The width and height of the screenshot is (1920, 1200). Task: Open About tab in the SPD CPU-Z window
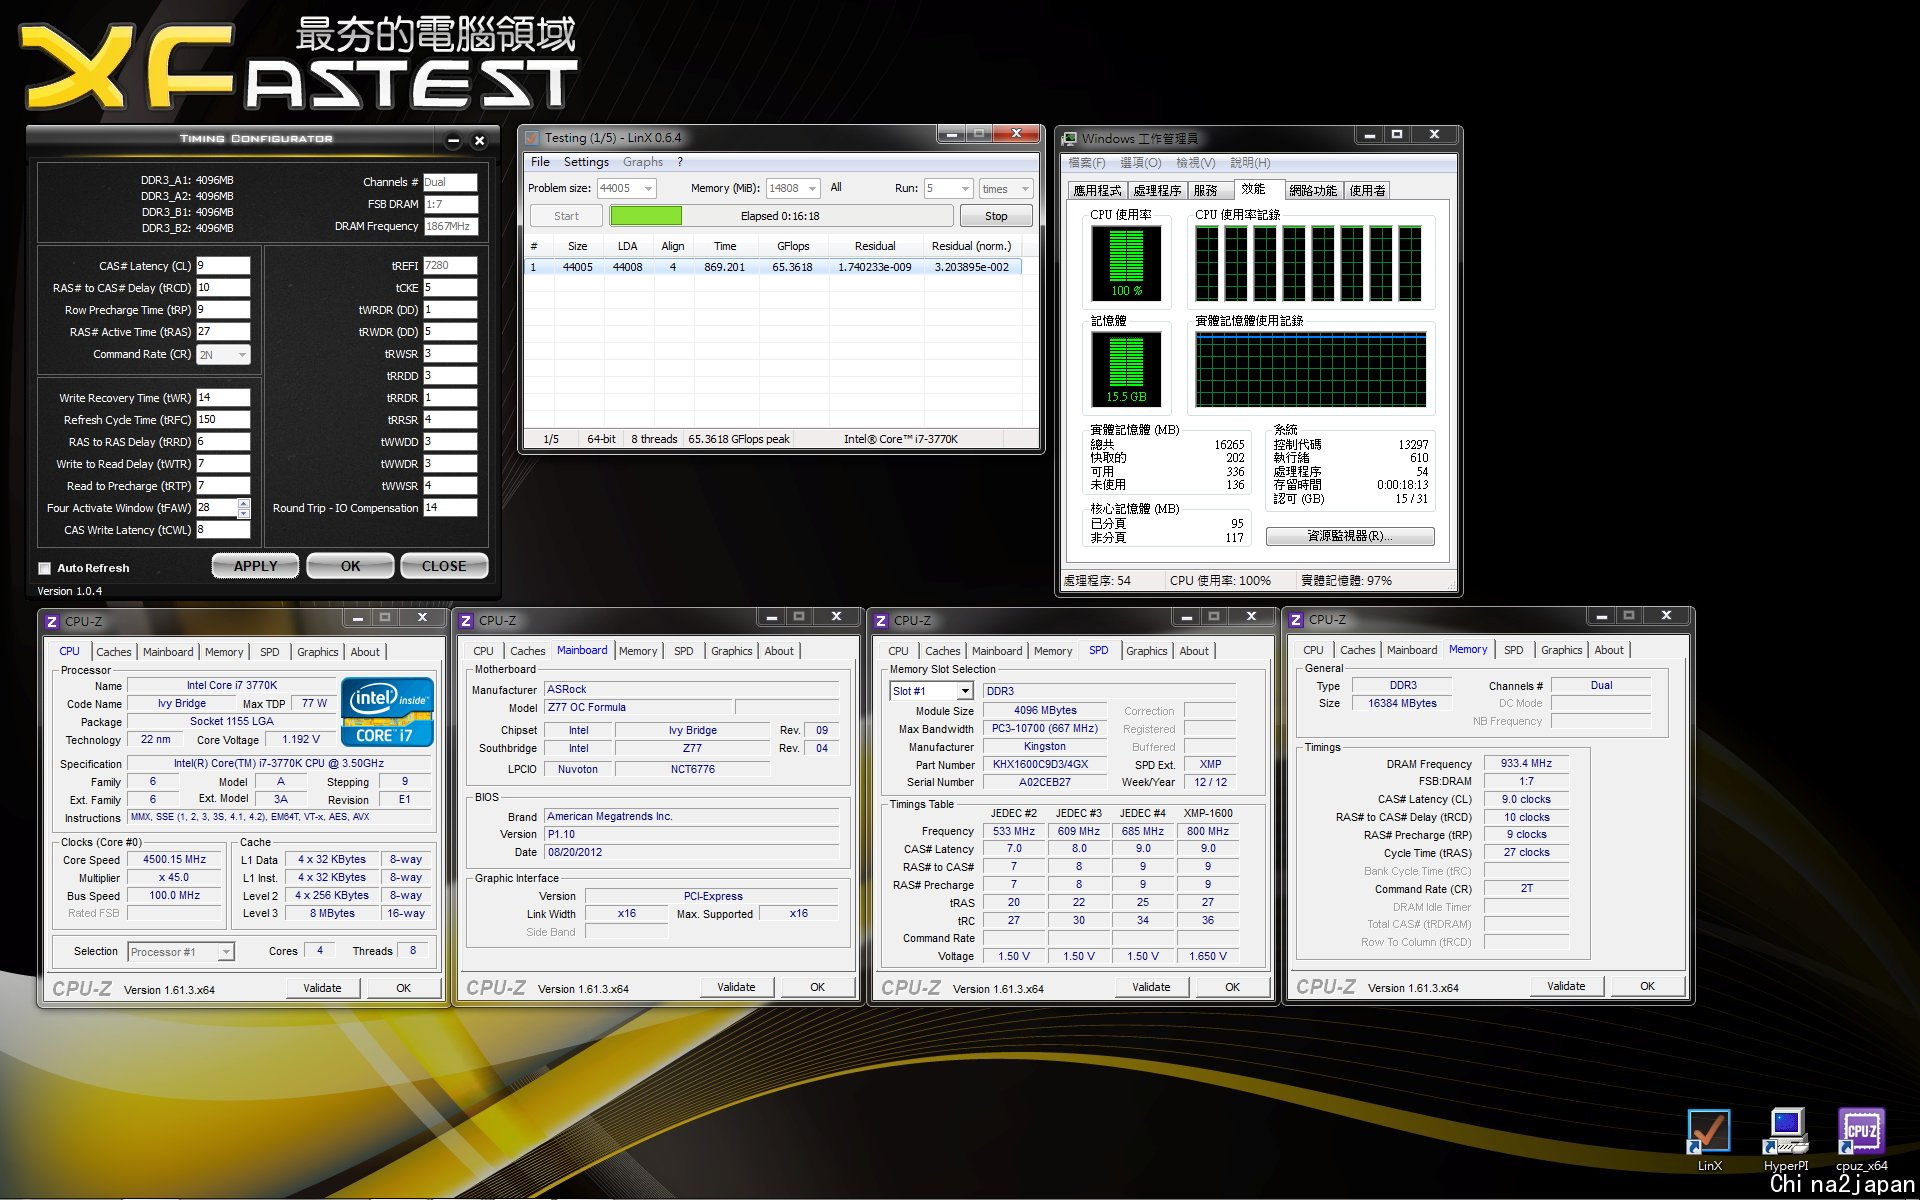coord(1194,651)
